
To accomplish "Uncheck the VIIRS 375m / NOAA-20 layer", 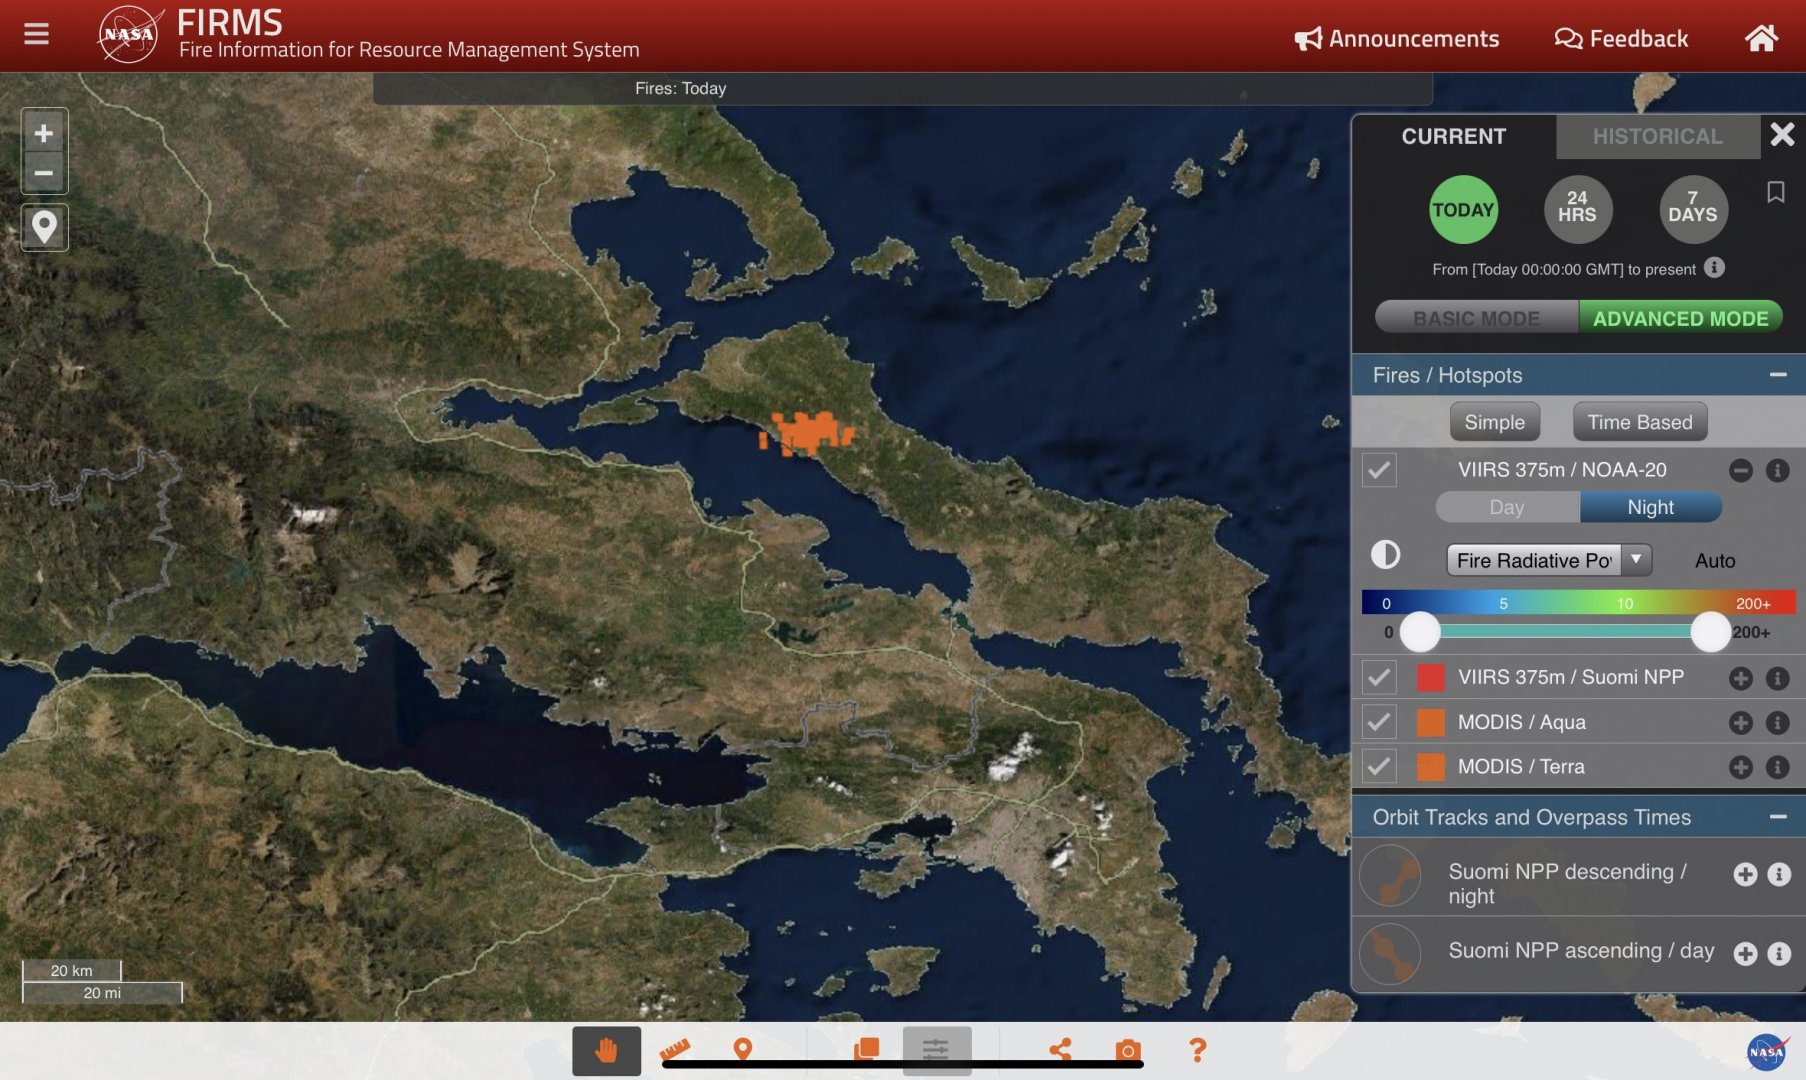I will pyautogui.click(x=1379, y=470).
